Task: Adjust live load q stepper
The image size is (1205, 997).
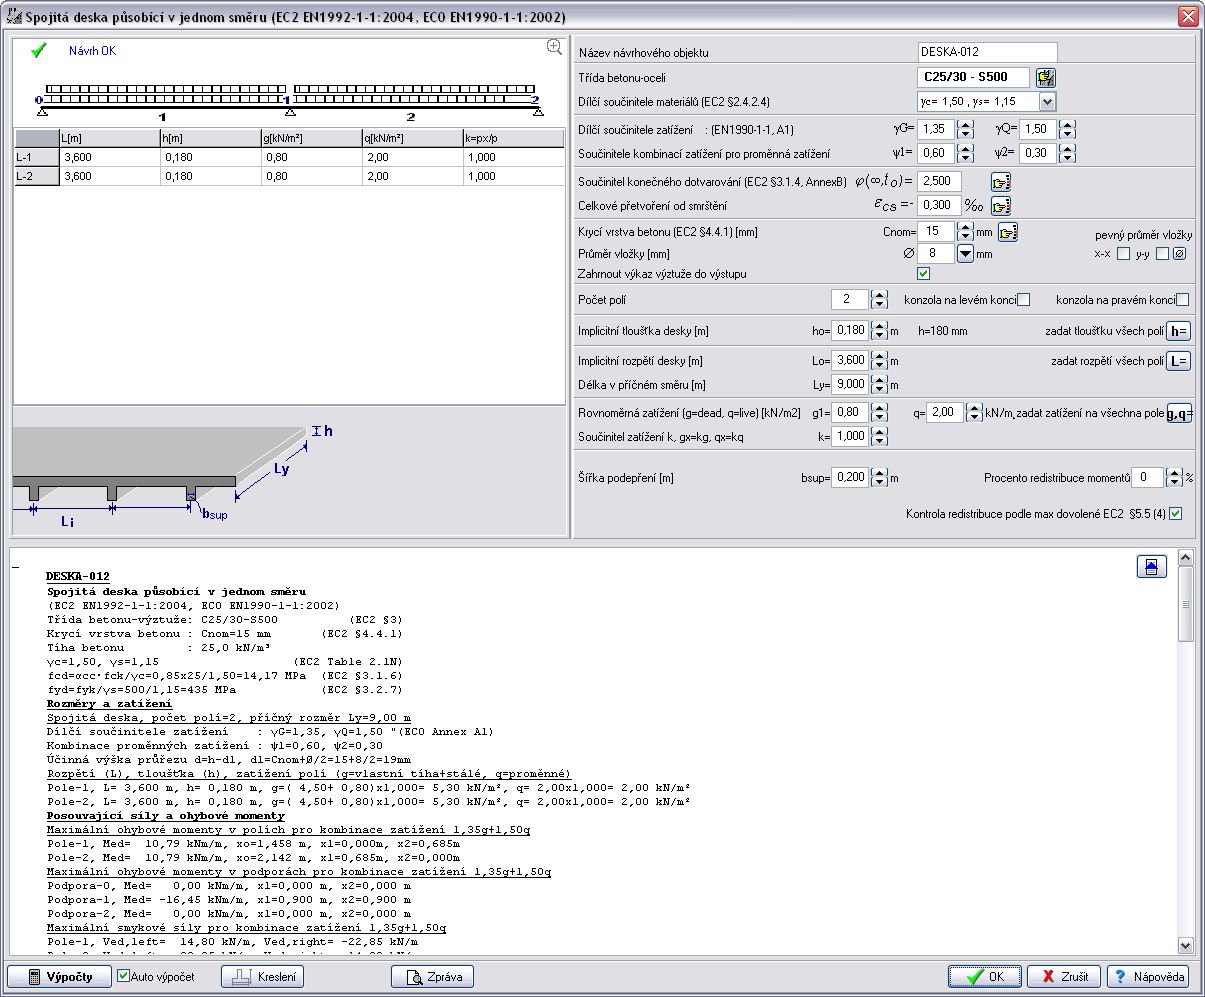Action: 974,412
